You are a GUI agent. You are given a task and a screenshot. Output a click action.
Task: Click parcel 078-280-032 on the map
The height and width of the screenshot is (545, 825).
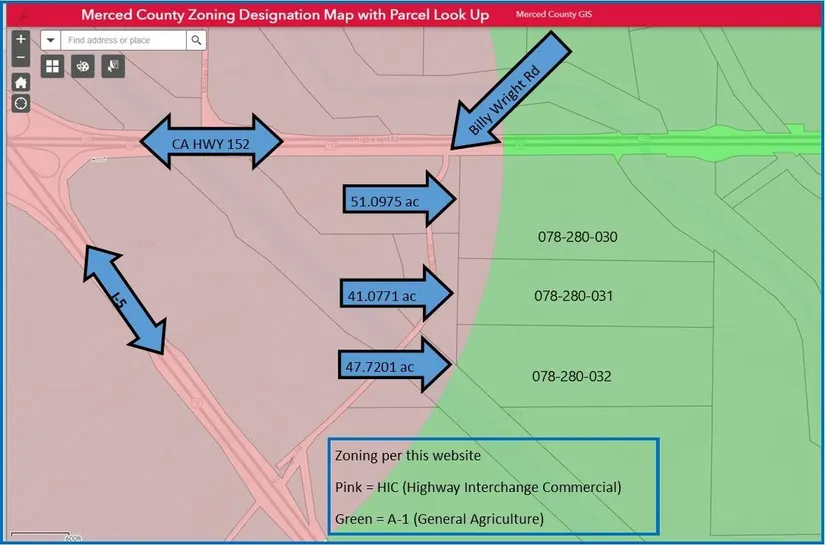[x=573, y=376]
